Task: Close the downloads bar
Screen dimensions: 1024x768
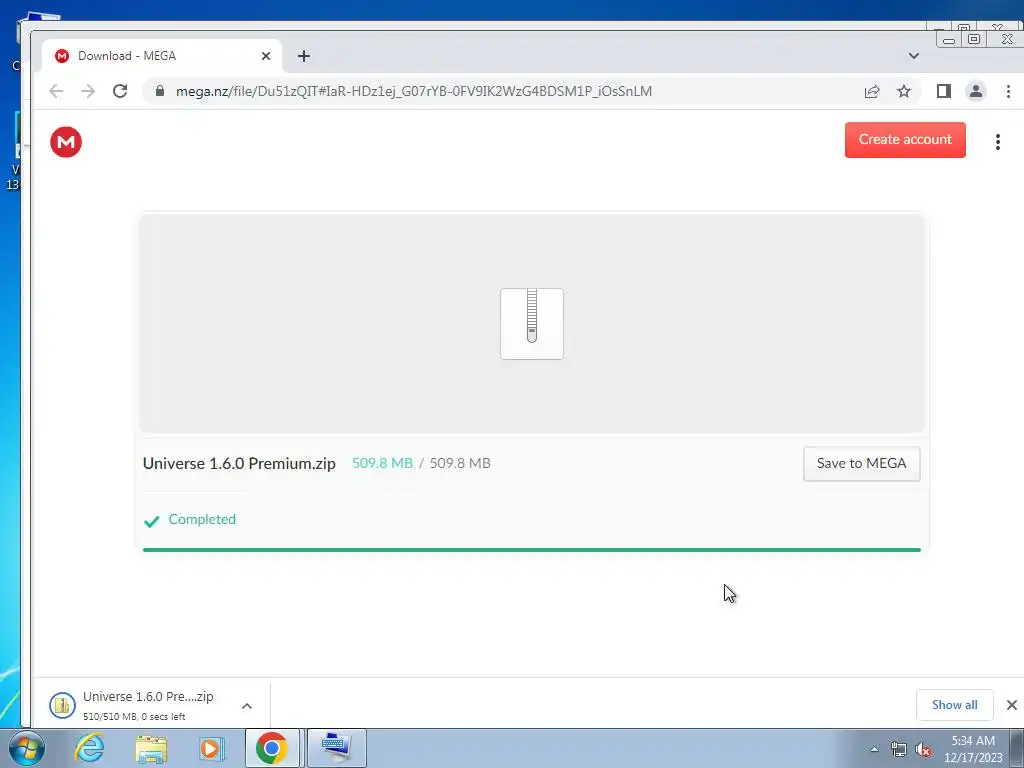Action: (1012, 705)
